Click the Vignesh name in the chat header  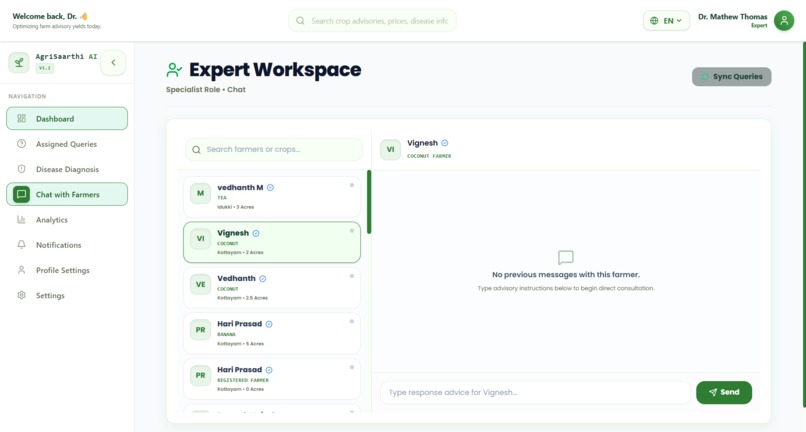tap(423, 143)
